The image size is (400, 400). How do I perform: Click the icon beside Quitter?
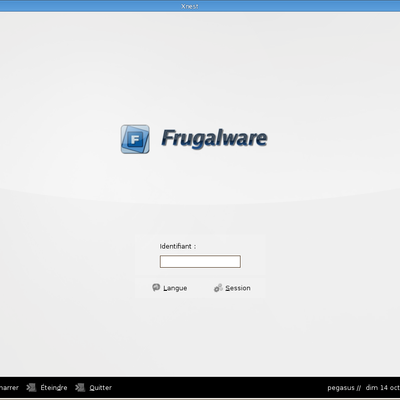tap(80, 387)
